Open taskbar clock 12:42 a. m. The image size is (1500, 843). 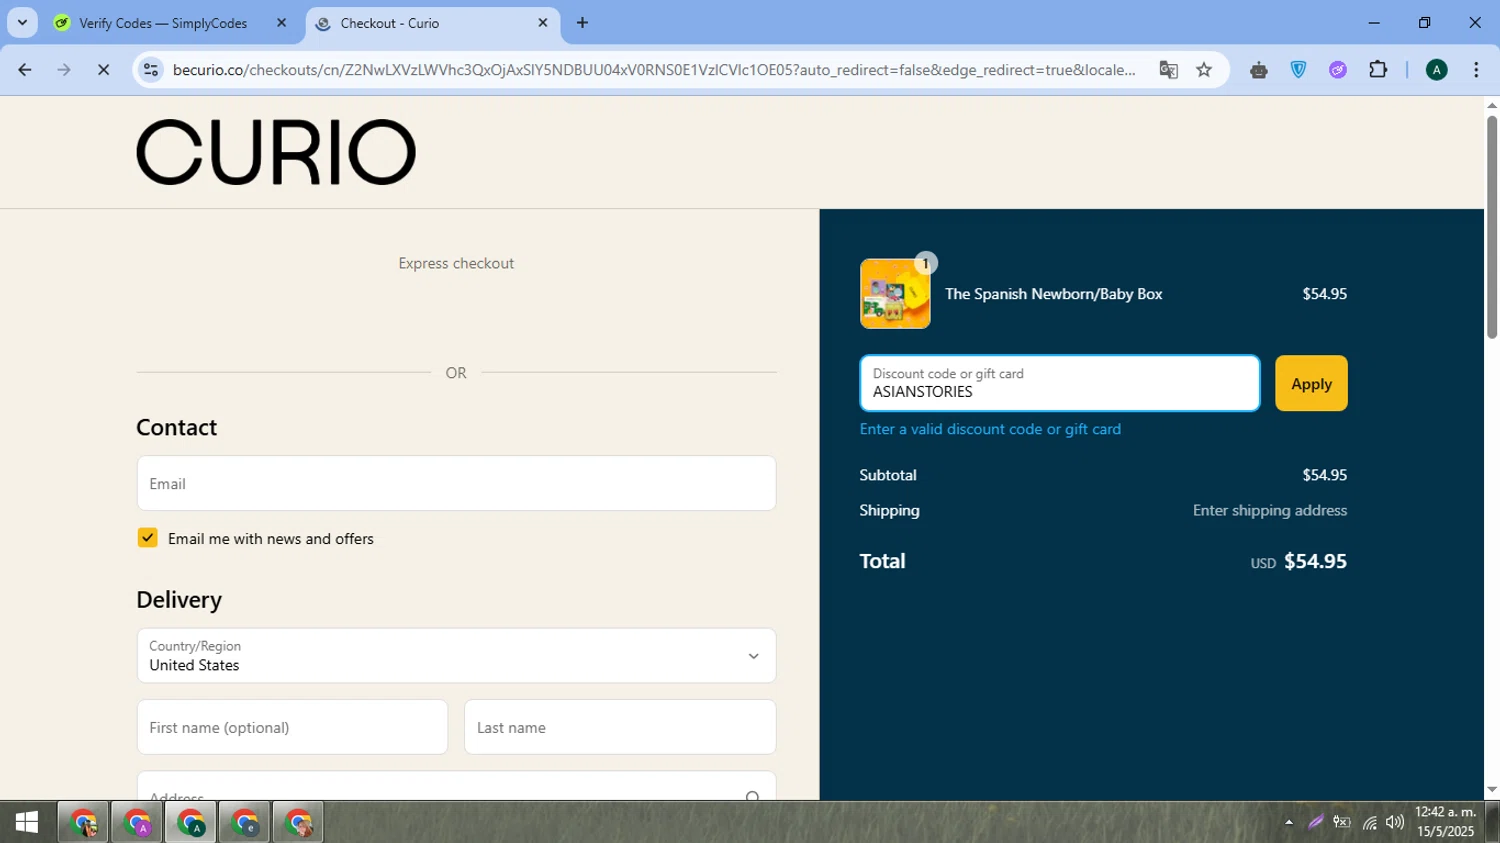point(1446,822)
